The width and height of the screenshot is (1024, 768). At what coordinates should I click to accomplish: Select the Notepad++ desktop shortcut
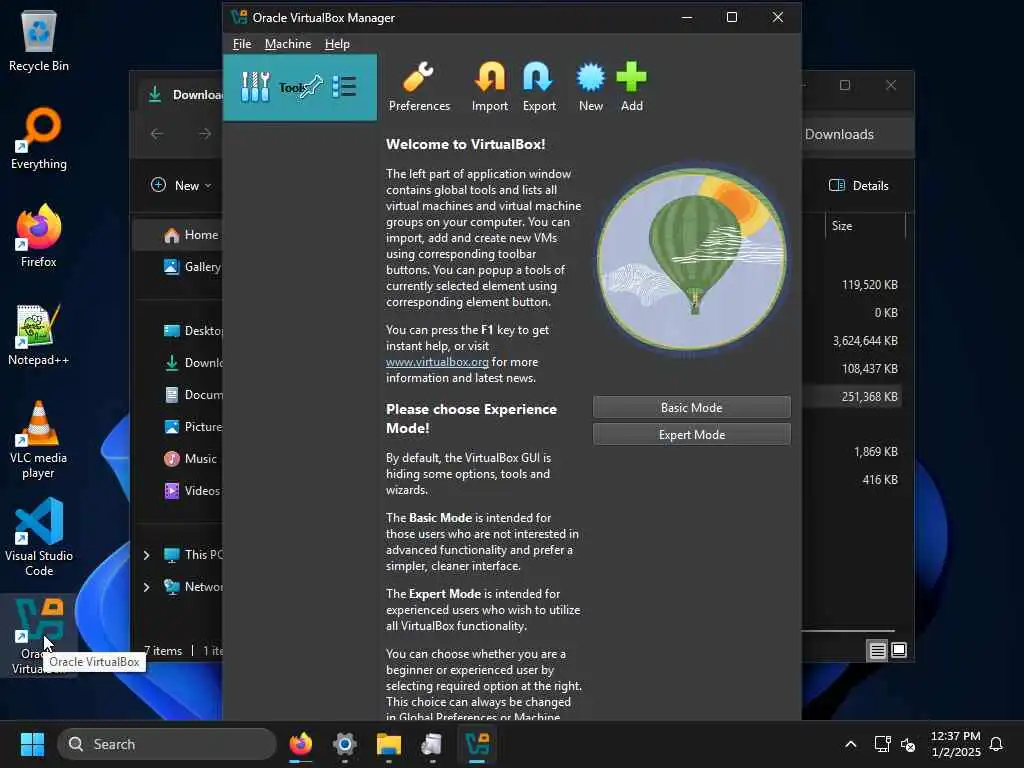39,334
